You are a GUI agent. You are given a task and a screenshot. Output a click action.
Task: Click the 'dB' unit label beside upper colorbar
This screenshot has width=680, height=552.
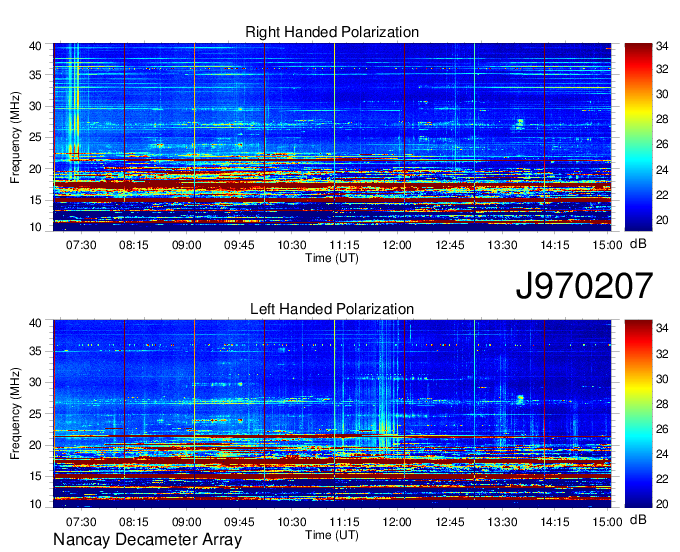coord(638,244)
